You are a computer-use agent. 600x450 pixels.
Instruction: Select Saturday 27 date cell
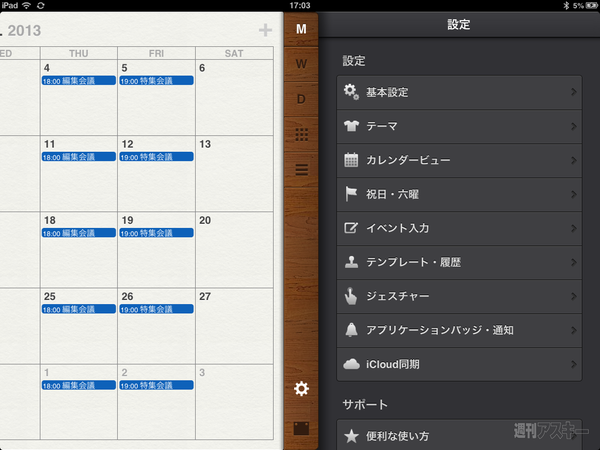pos(234,326)
